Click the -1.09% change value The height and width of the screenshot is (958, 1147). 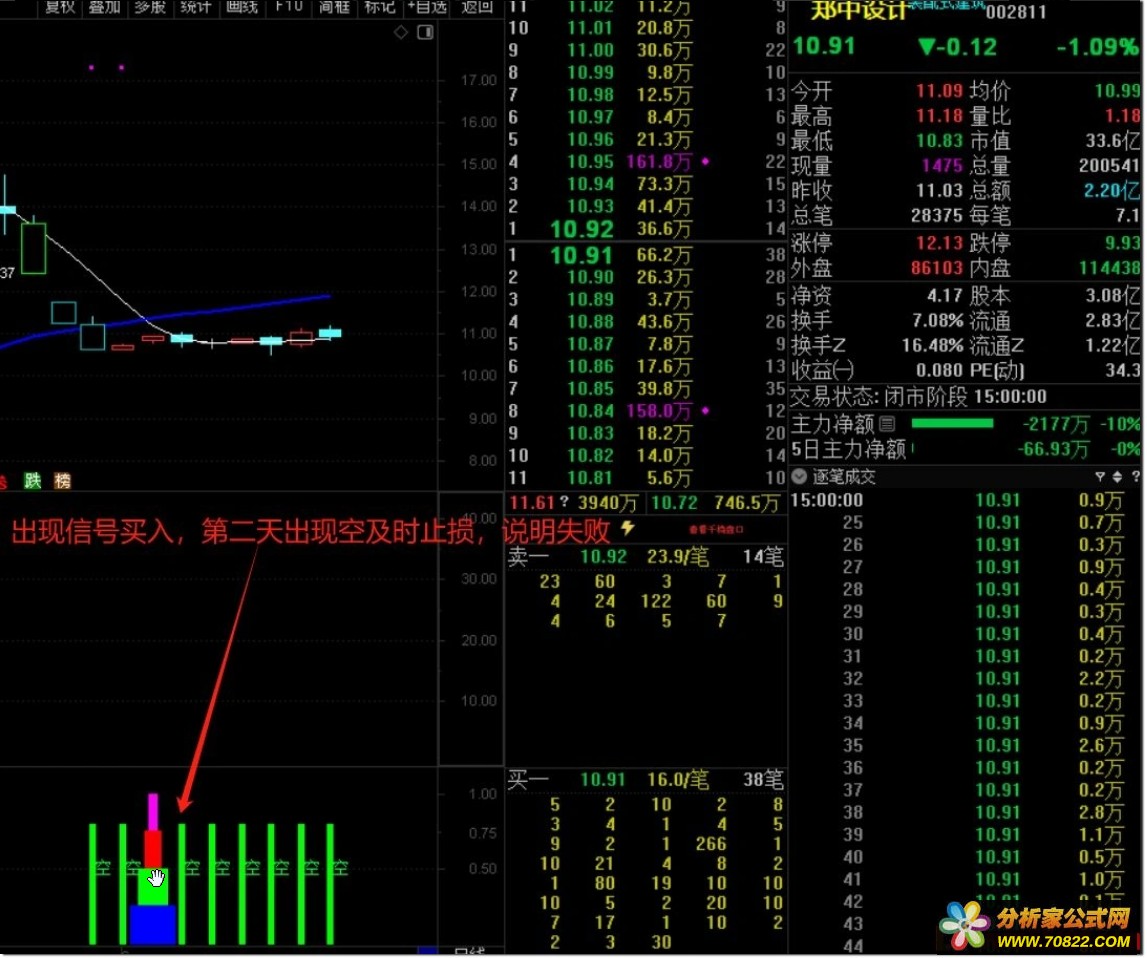[x=1098, y=48]
